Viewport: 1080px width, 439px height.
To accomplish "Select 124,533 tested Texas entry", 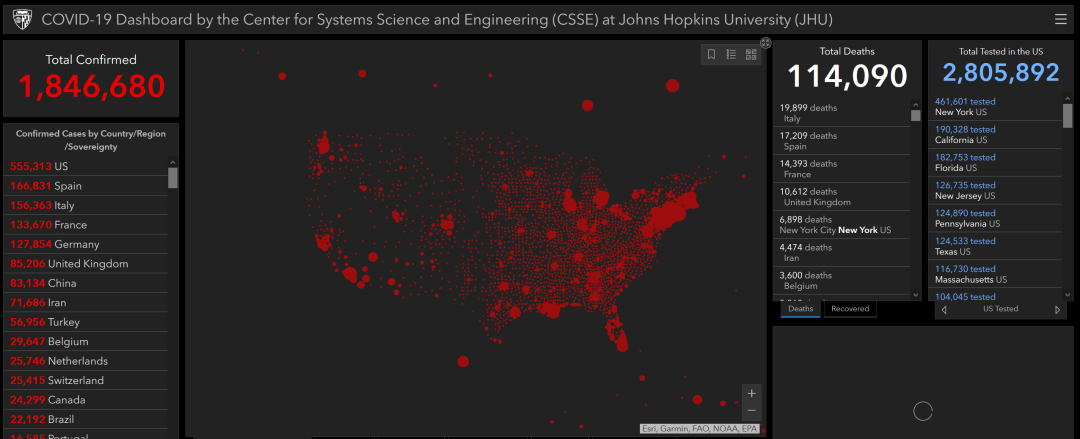I will click(x=995, y=246).
